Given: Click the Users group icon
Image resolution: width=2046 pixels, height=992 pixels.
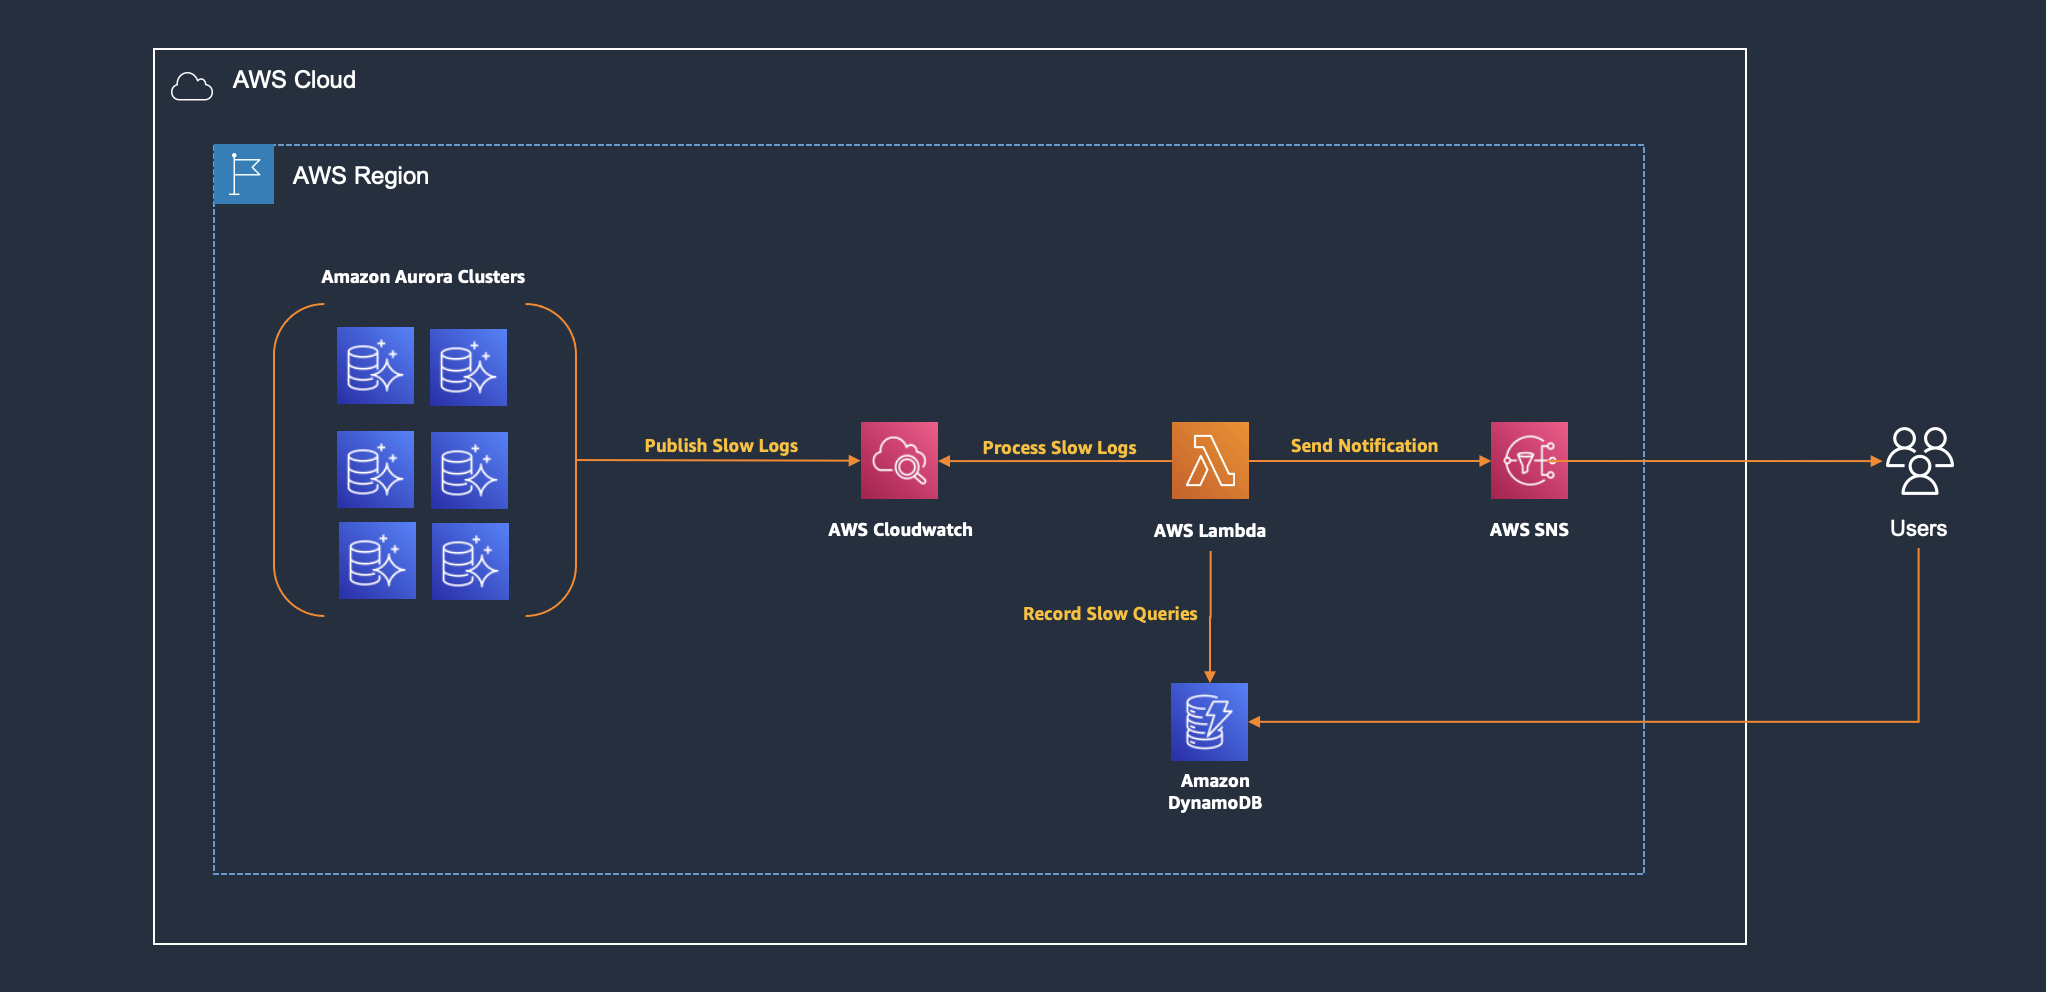Looking at the screenshot, I should (1919, 461).
